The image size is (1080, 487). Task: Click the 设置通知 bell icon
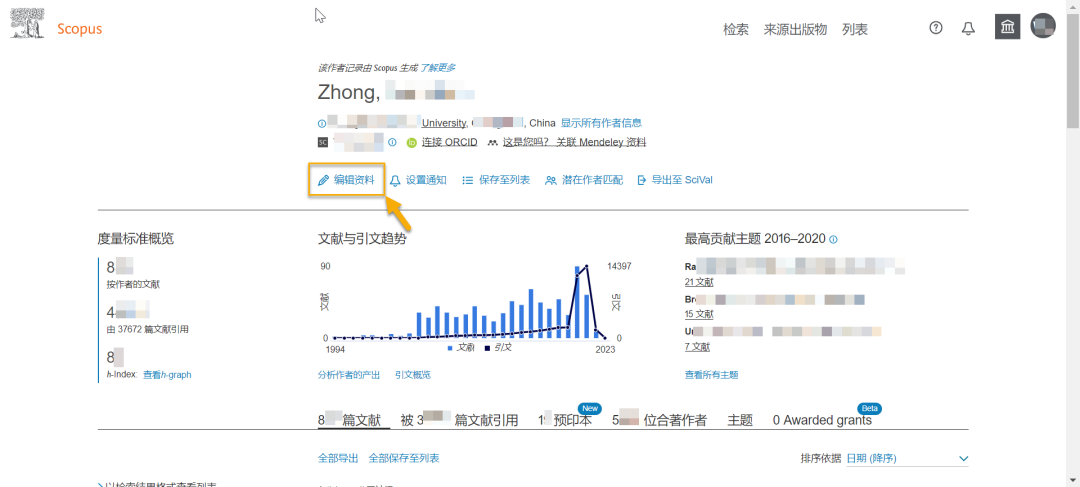click(395, 180)
